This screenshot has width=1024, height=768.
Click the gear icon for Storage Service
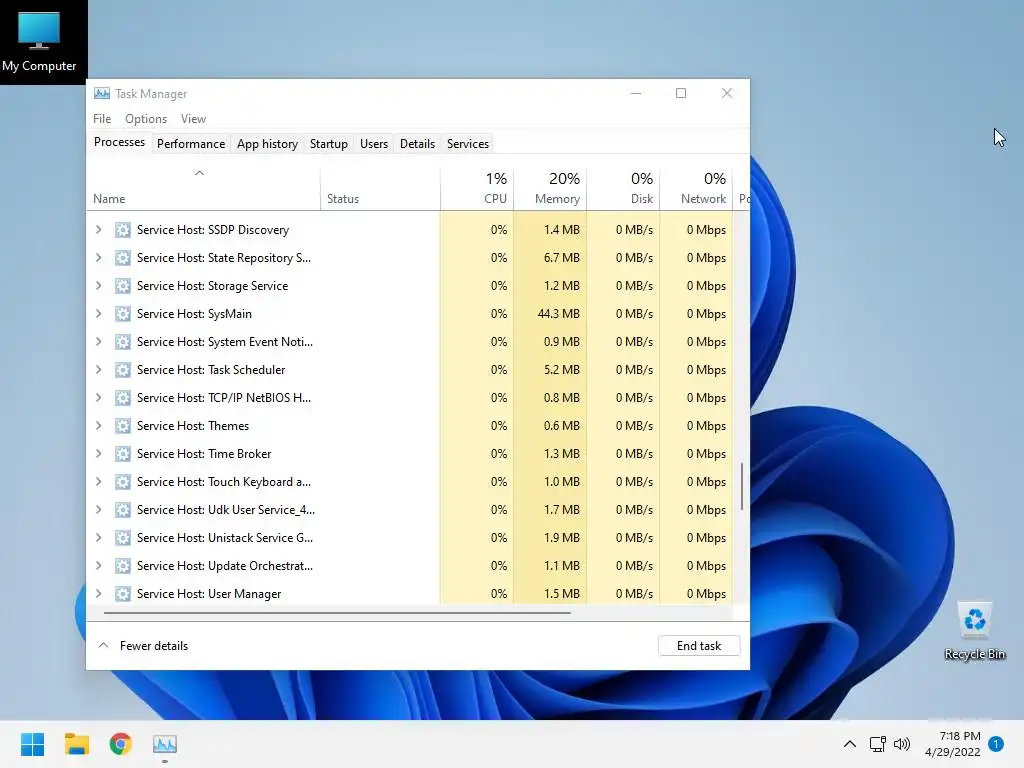[123, 286]
